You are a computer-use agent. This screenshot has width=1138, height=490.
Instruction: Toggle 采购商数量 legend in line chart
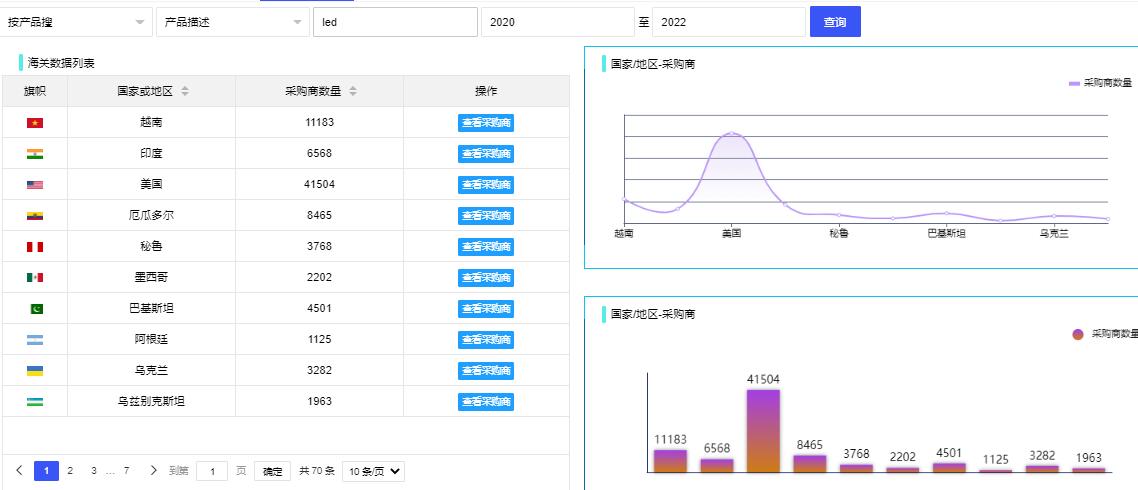tap(1100, 83)
